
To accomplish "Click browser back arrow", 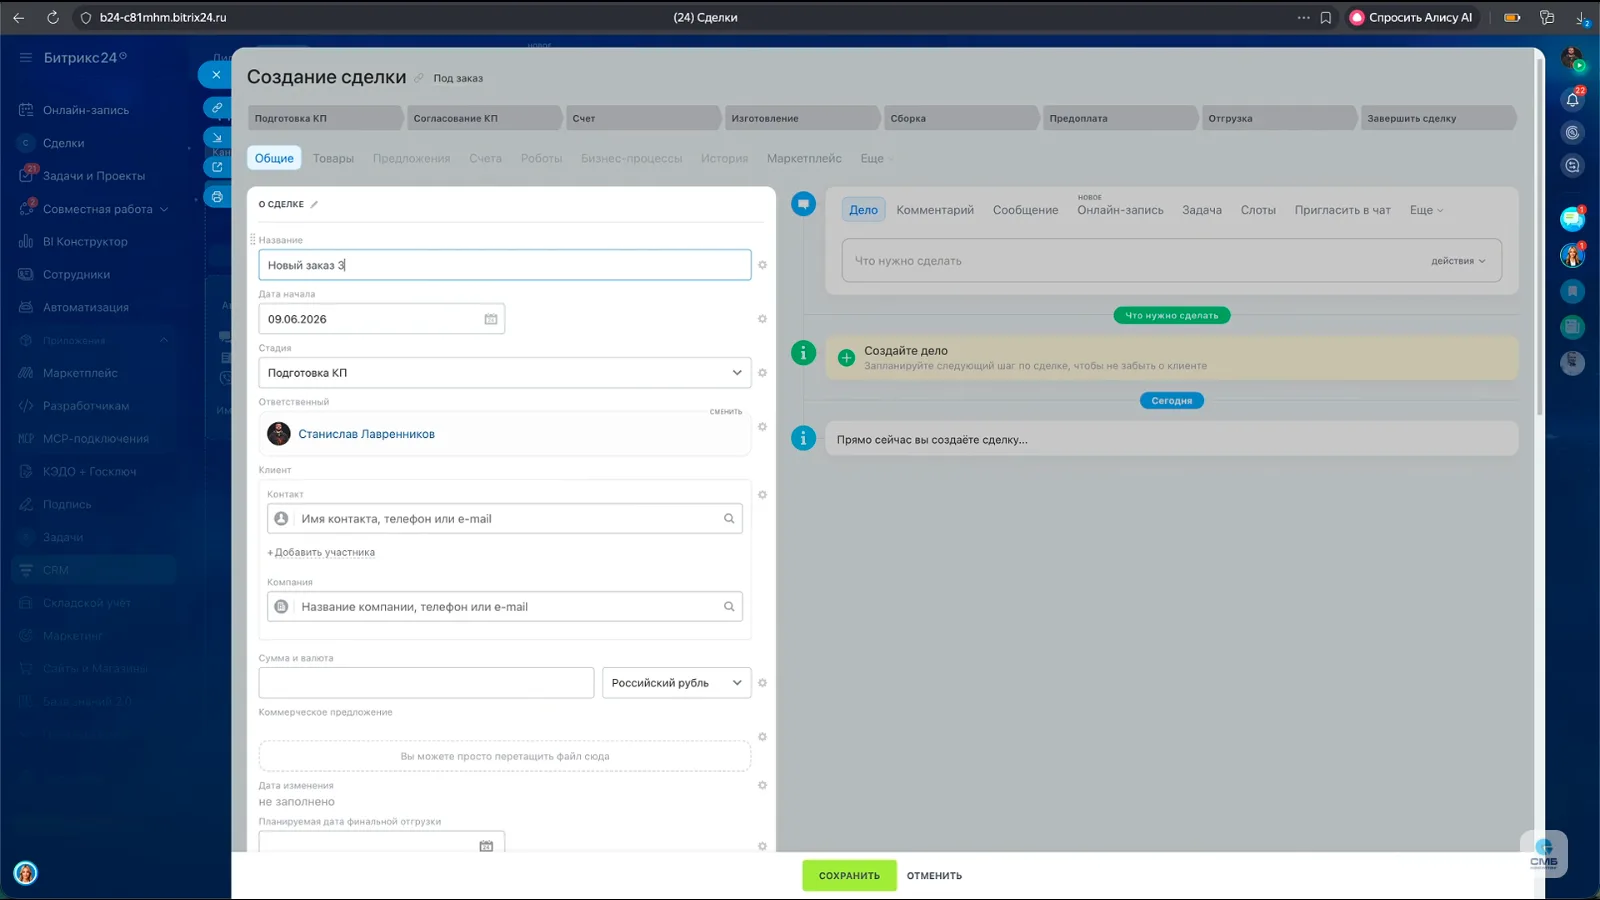I will 19,17.
